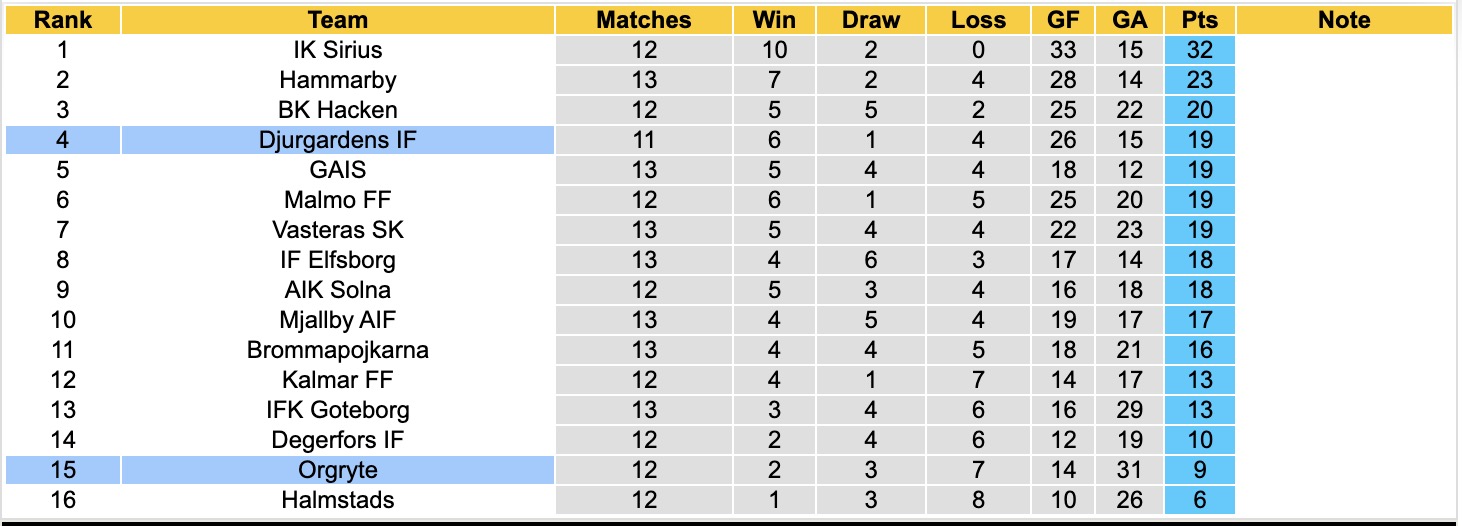Open the IK Sirius team row
The image size is (1462, 526).
point(729,50)
